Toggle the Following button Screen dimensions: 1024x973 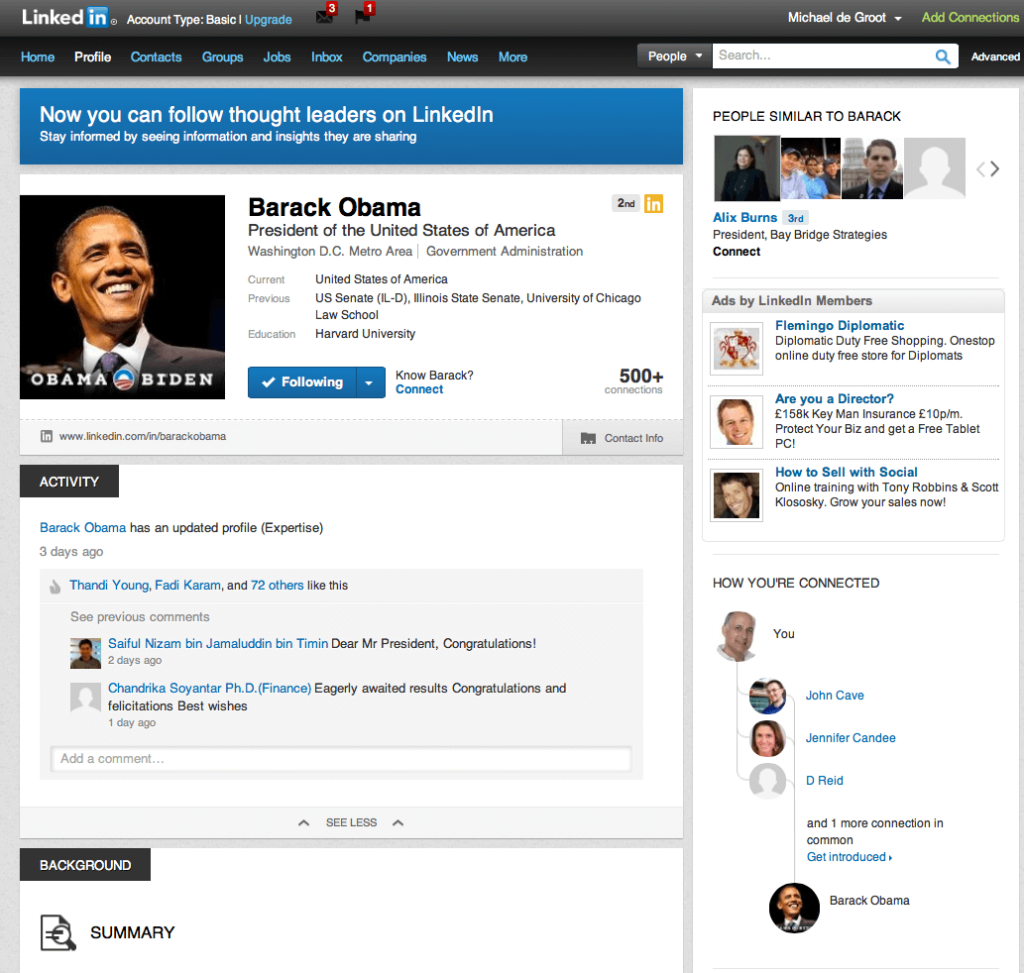pos(302,383)
